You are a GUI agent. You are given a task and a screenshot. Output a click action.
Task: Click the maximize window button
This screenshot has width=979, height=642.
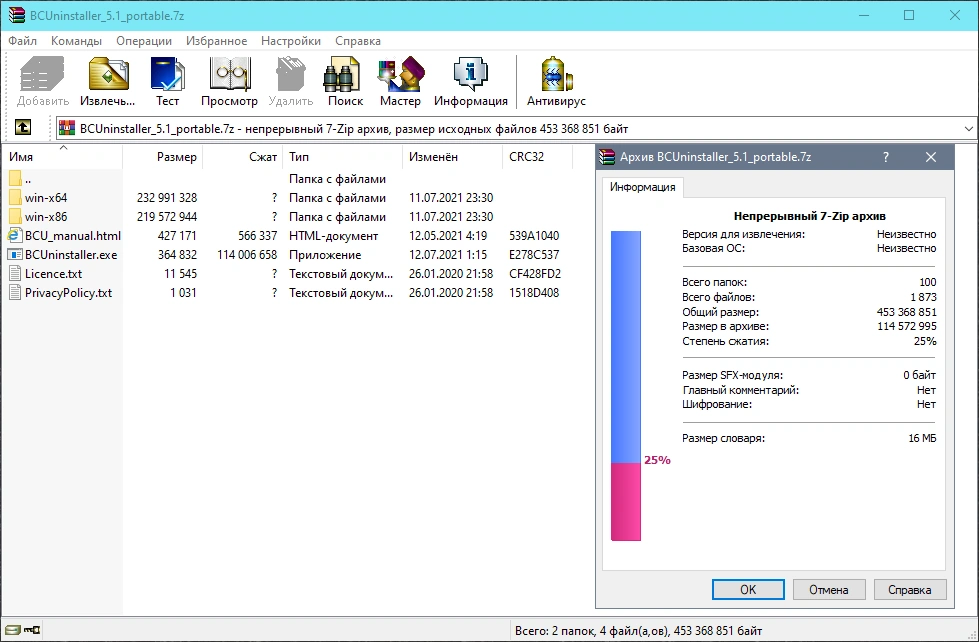[909, 16]
